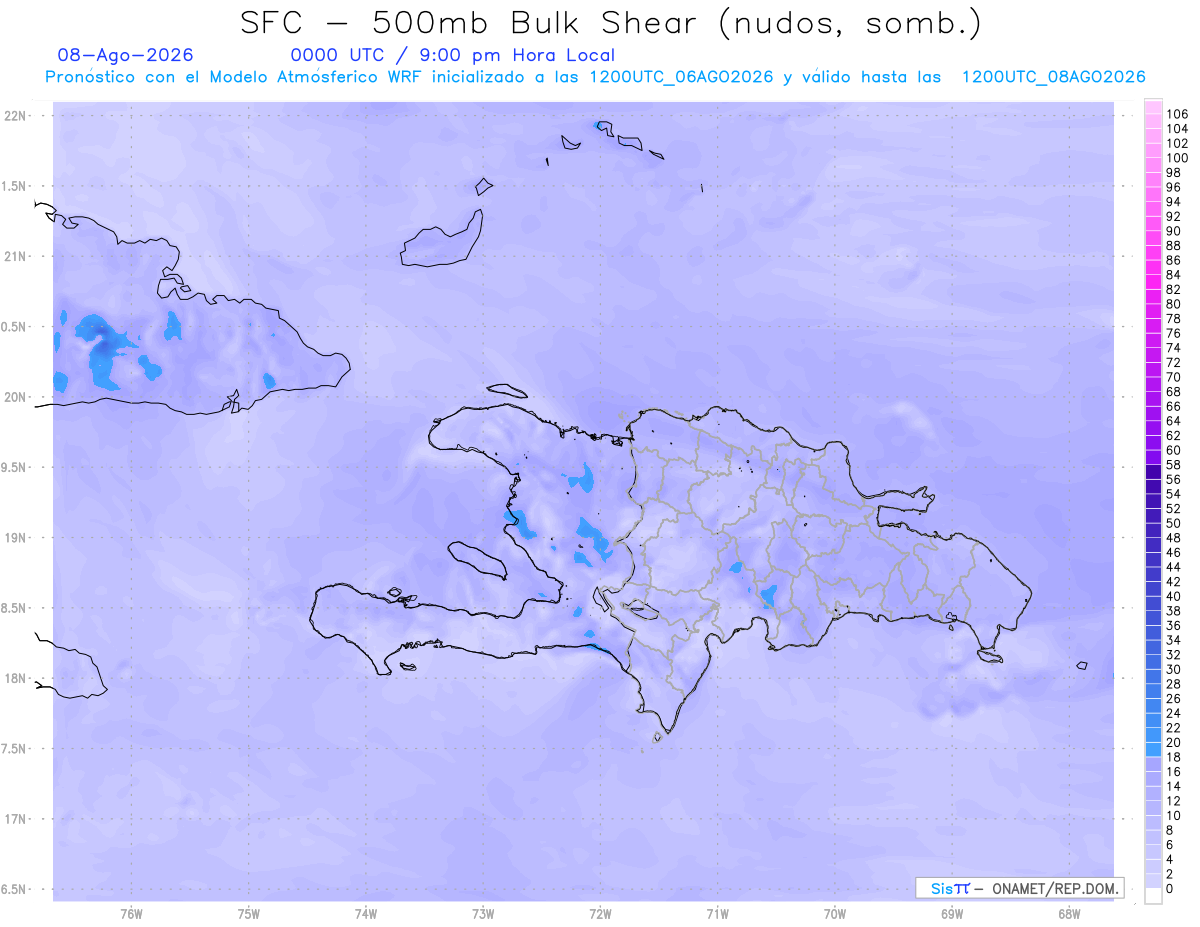Click the '1.5N' latitude tick label
The width and height of the screenshot is (1200, 927).
[x=15, y=186]
